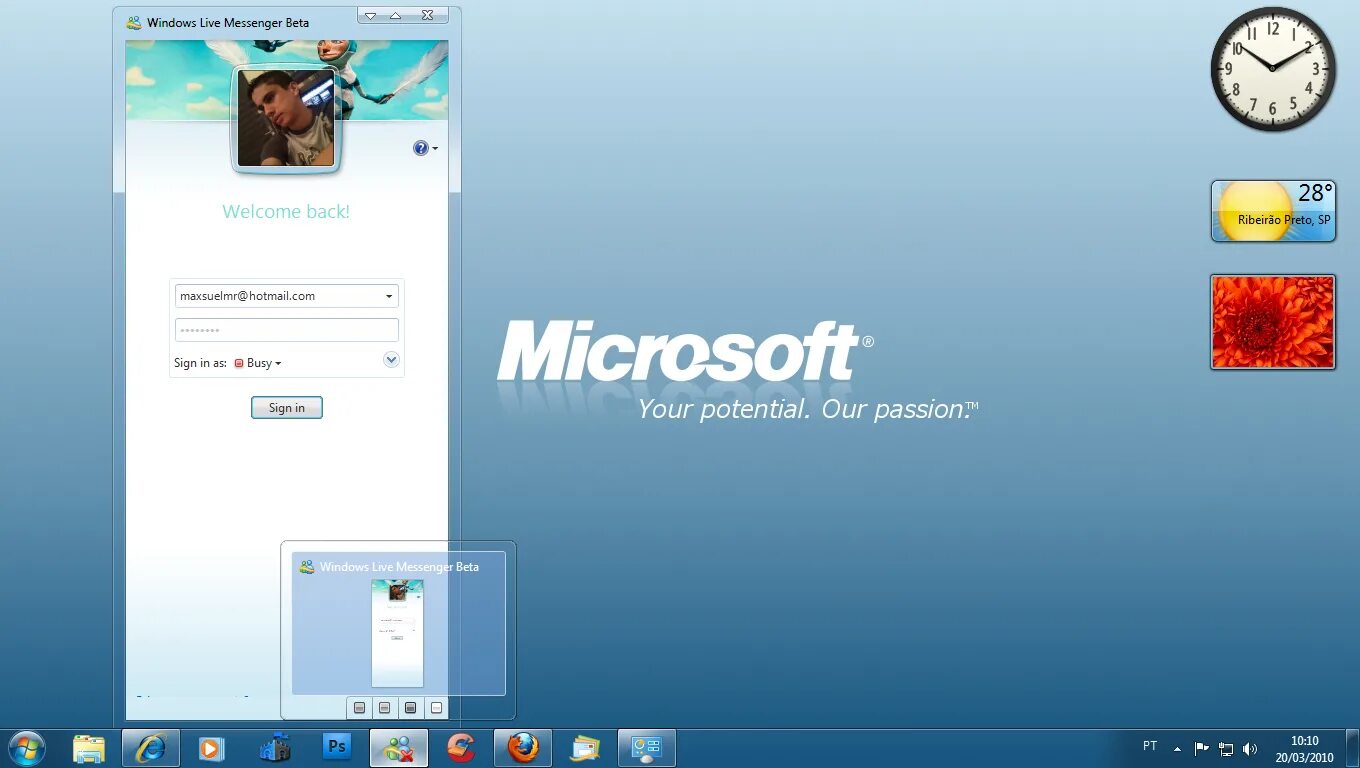This screenshot has height=768, width=1360.
Task: Open Windows Explorer from the taskbar
Action: [89, 748]
